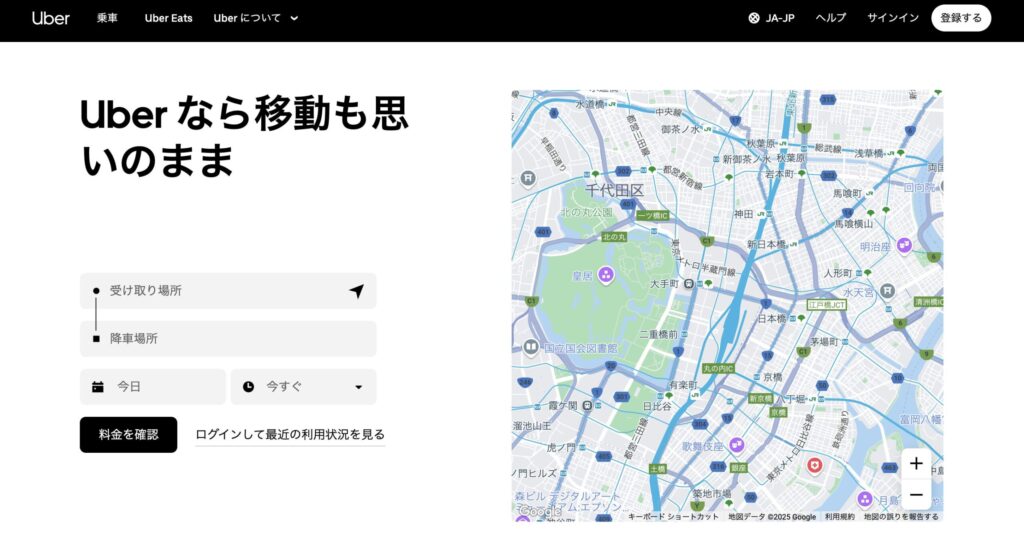Click the Uber logo in header
Screen dimensions: 1024x548
pos(50,18)
